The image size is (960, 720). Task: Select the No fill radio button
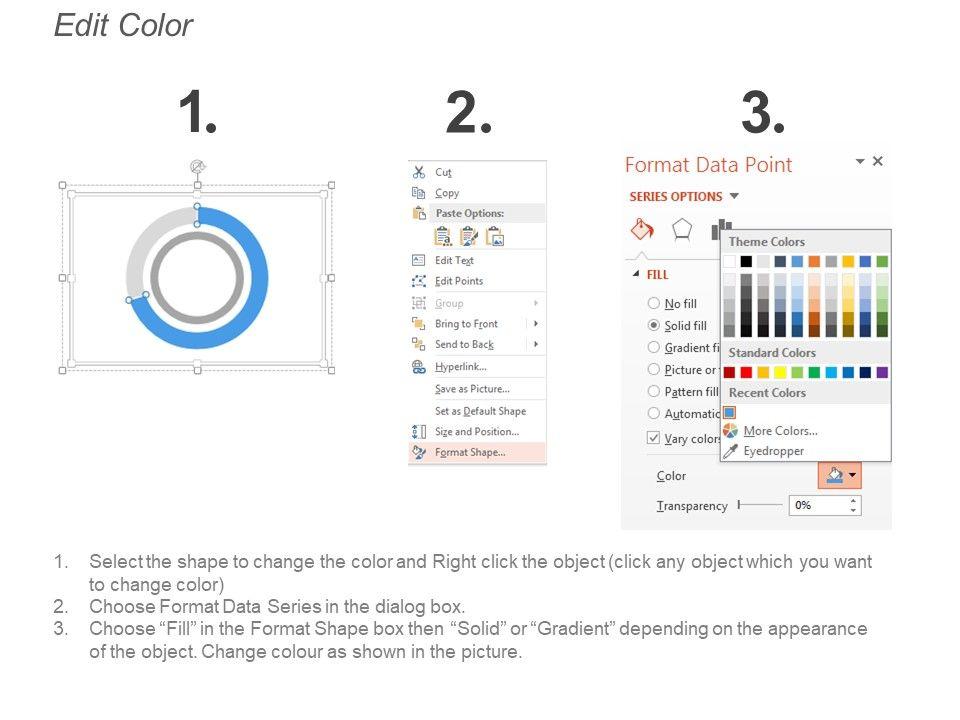(654, 303)
